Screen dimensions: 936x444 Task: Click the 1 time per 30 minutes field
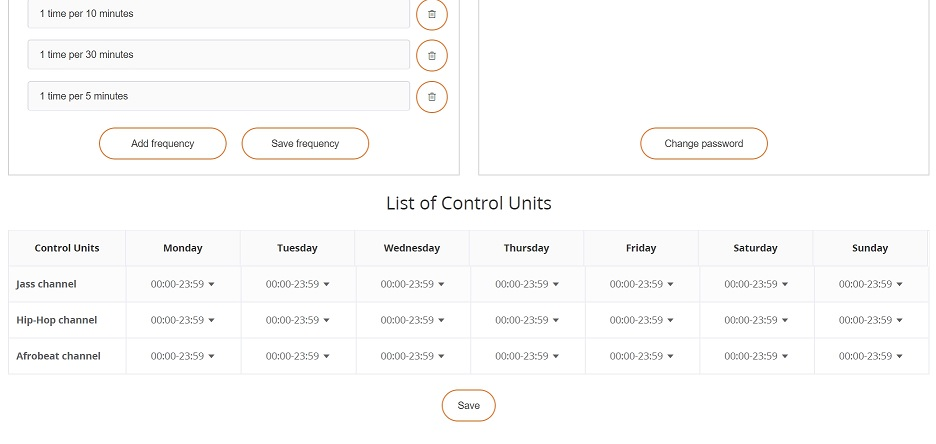(218, 55)
